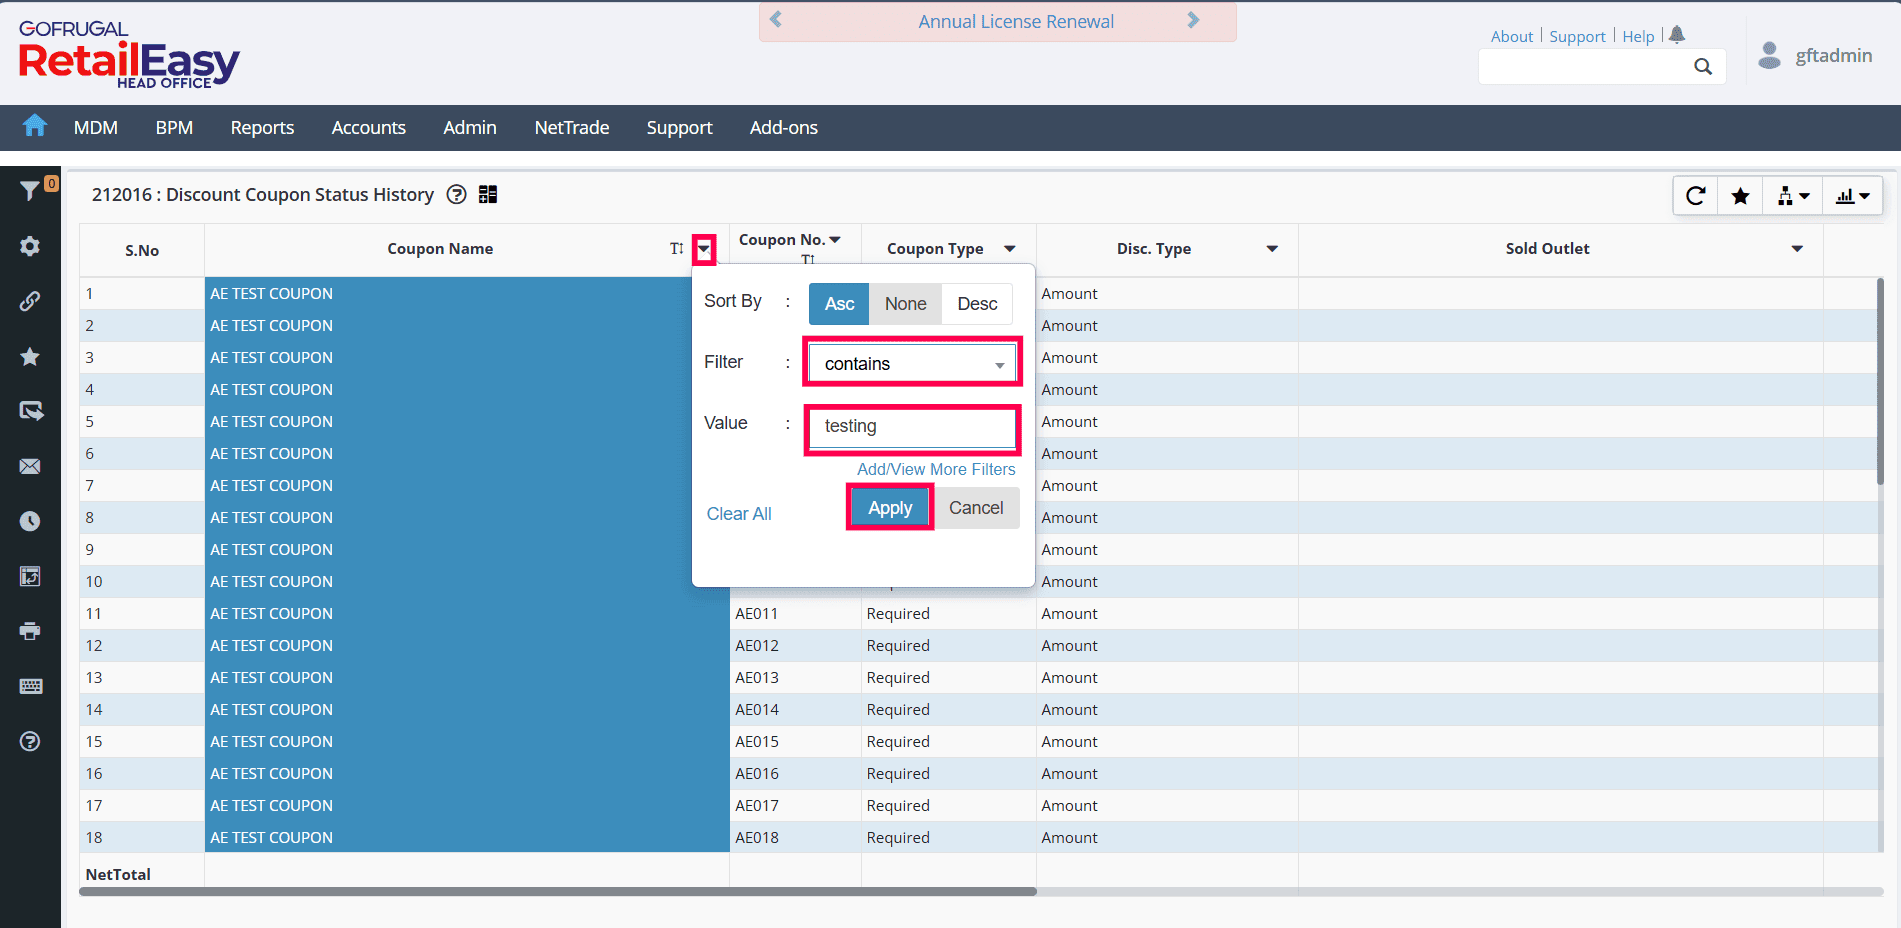This screenshot has height=928, width=1901.
Task: Open Add/View More Filters link
Action: pyautogui.click(x=936, y=469)
